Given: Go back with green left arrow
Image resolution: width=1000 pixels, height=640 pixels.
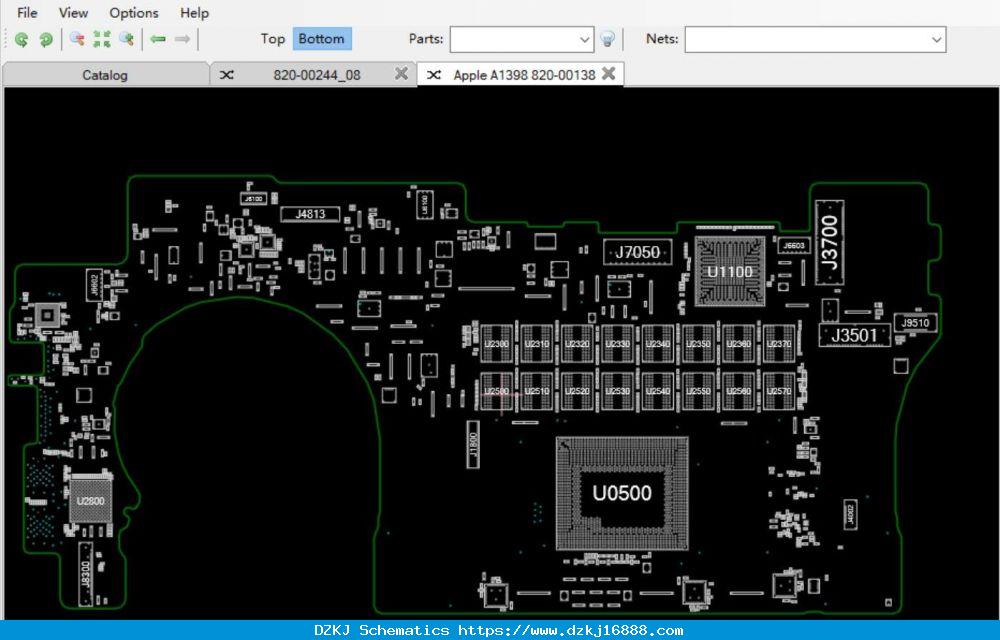Looking at the screenshot, I should point(158,40).
